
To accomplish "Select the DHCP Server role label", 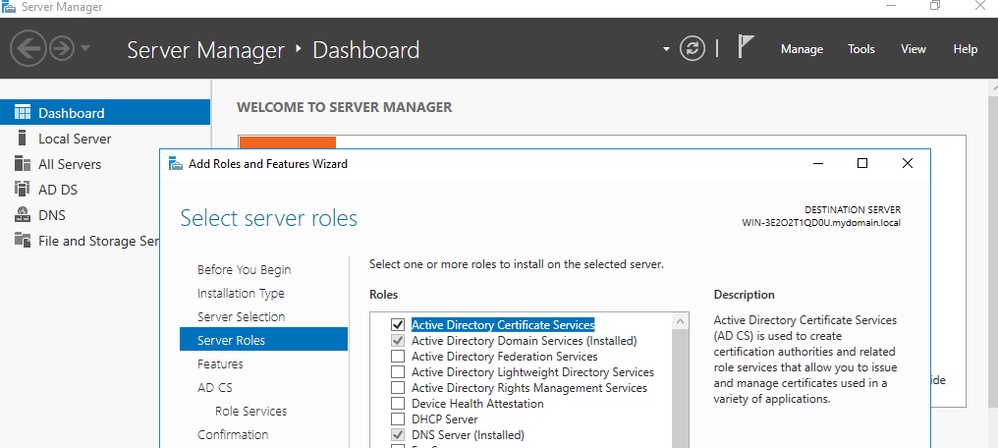I will [x=445, y=419].
